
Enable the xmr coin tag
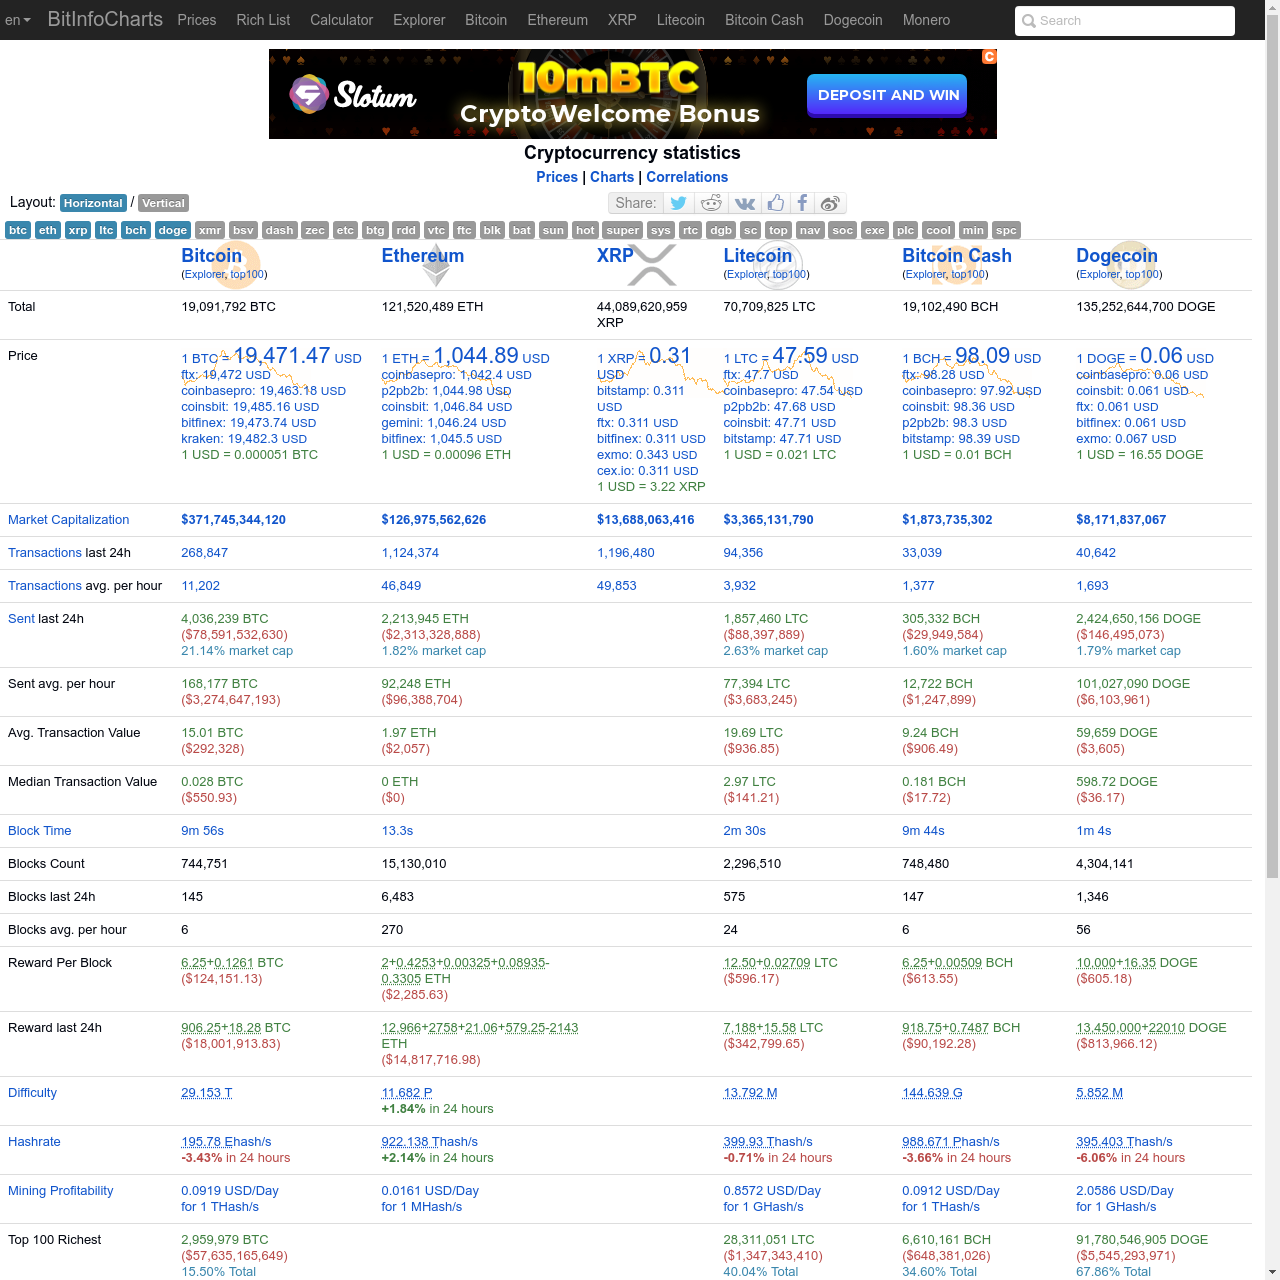210,230
